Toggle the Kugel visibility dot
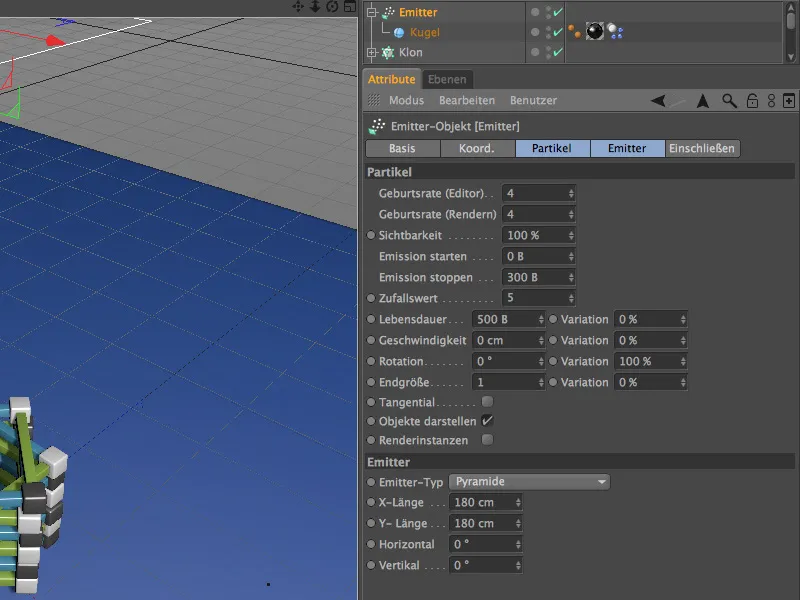The width and height of the screenshot is (800, 600). click(535, 32)
